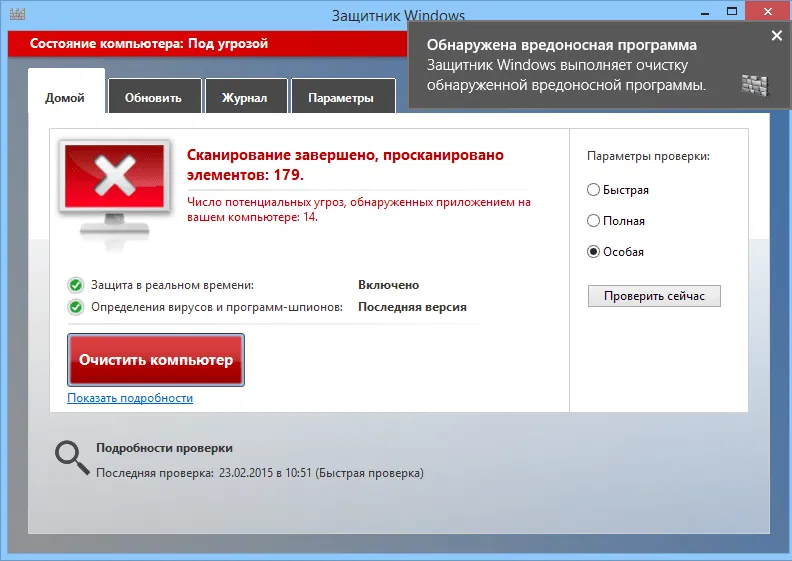Open the Журнал tab
The height and width of the screenshot is (561, 792).
click(245, 97)
